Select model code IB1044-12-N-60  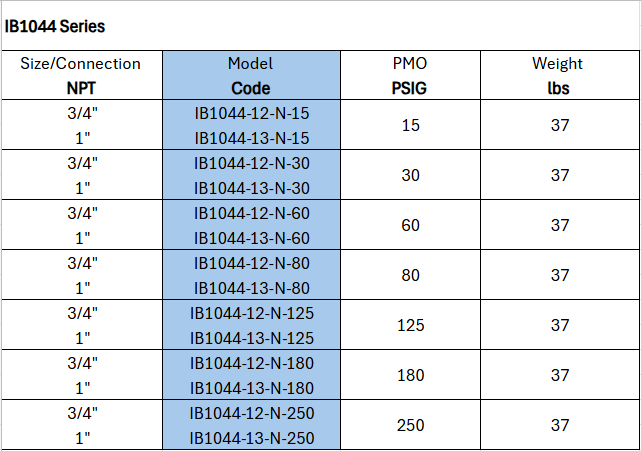(x=251, y=213)
